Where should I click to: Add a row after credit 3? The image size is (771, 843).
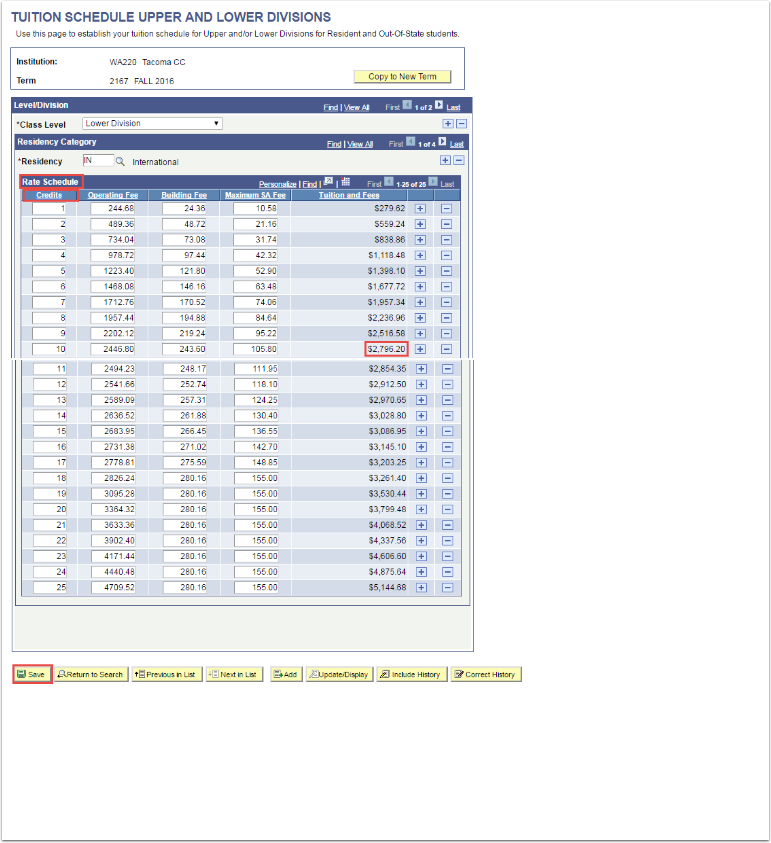point(420,240)
